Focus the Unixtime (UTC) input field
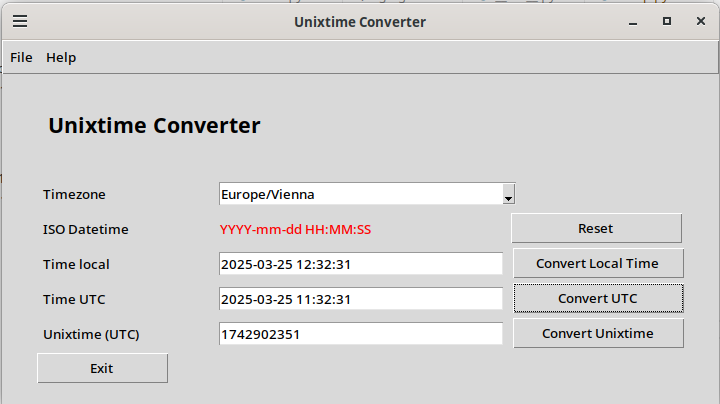The image size is (720, 404). coord(361,334)
